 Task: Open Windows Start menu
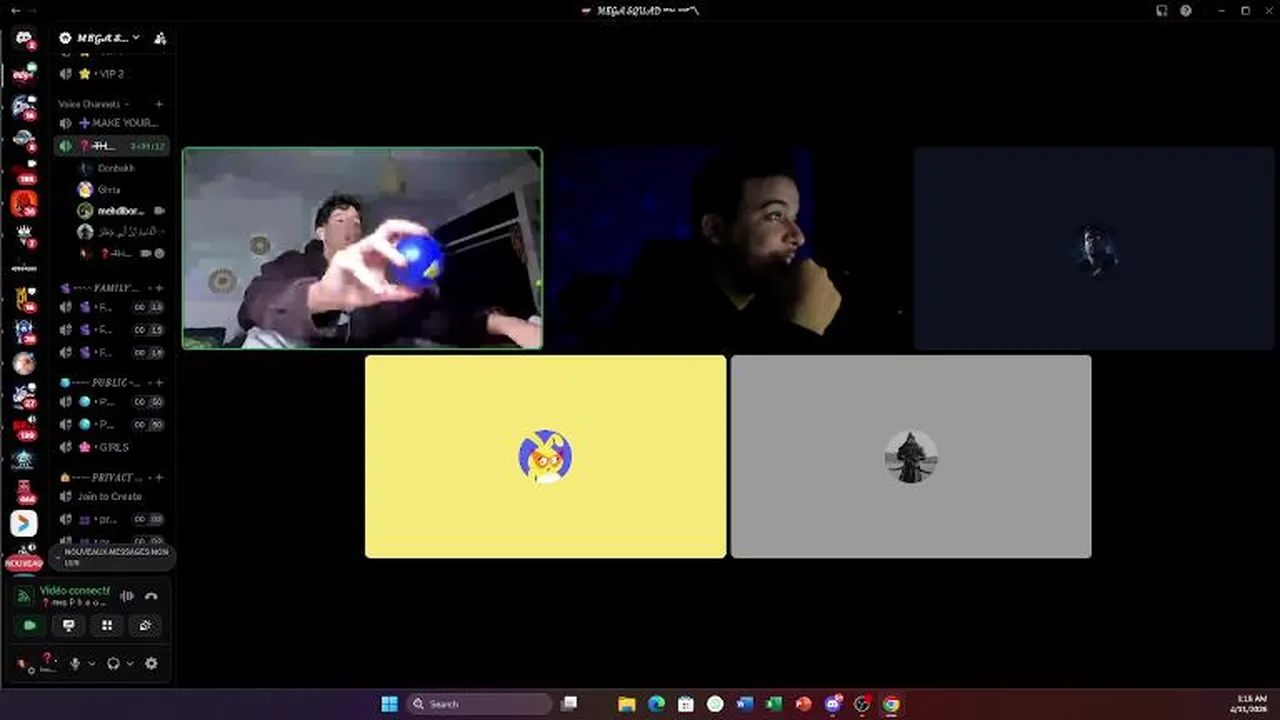coord(389,704)
